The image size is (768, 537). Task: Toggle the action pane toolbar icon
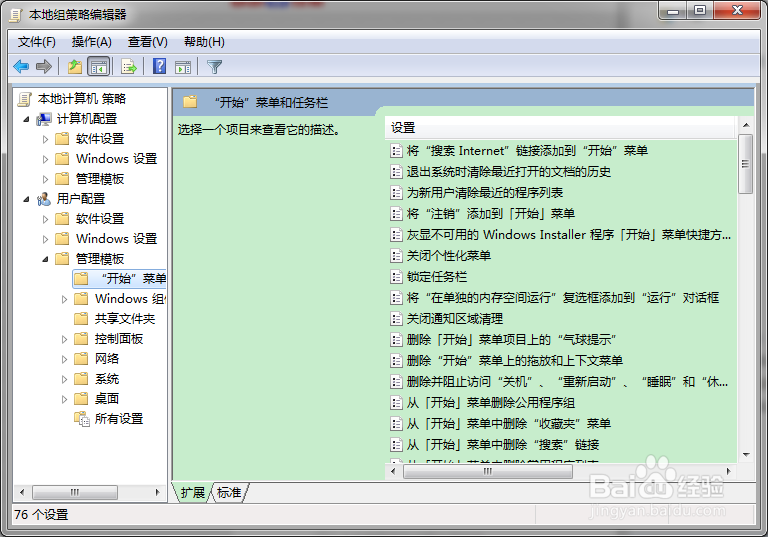click(183, 67)
